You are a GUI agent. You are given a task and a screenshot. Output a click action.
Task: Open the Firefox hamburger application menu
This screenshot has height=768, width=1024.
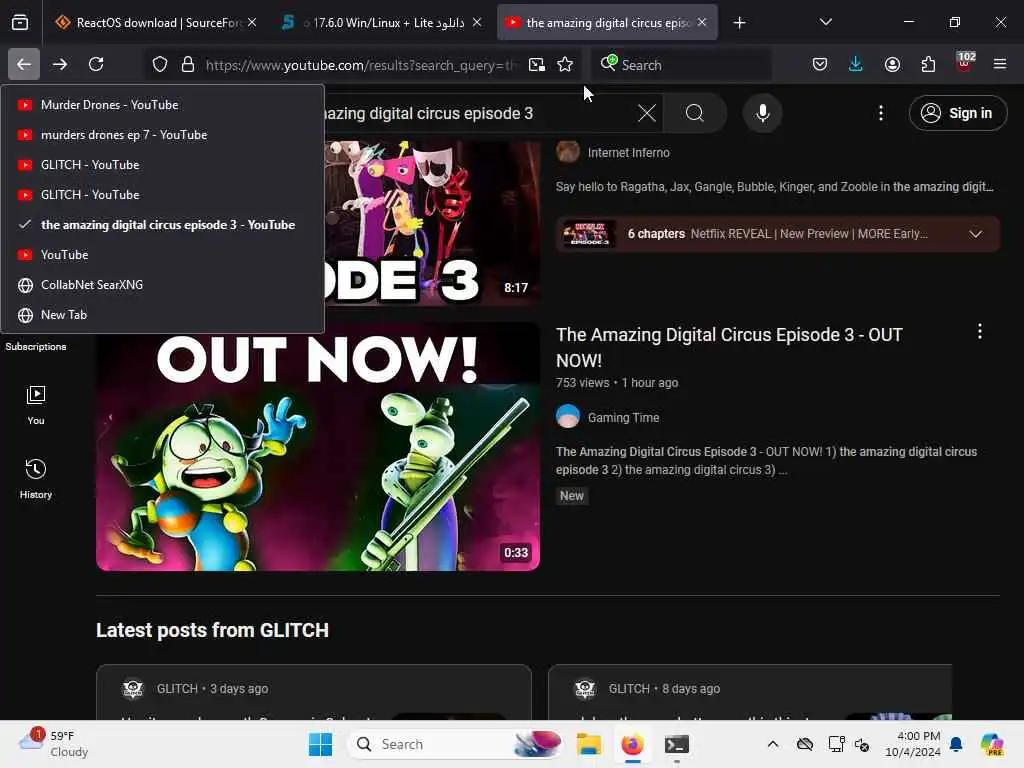(1000, 64)
